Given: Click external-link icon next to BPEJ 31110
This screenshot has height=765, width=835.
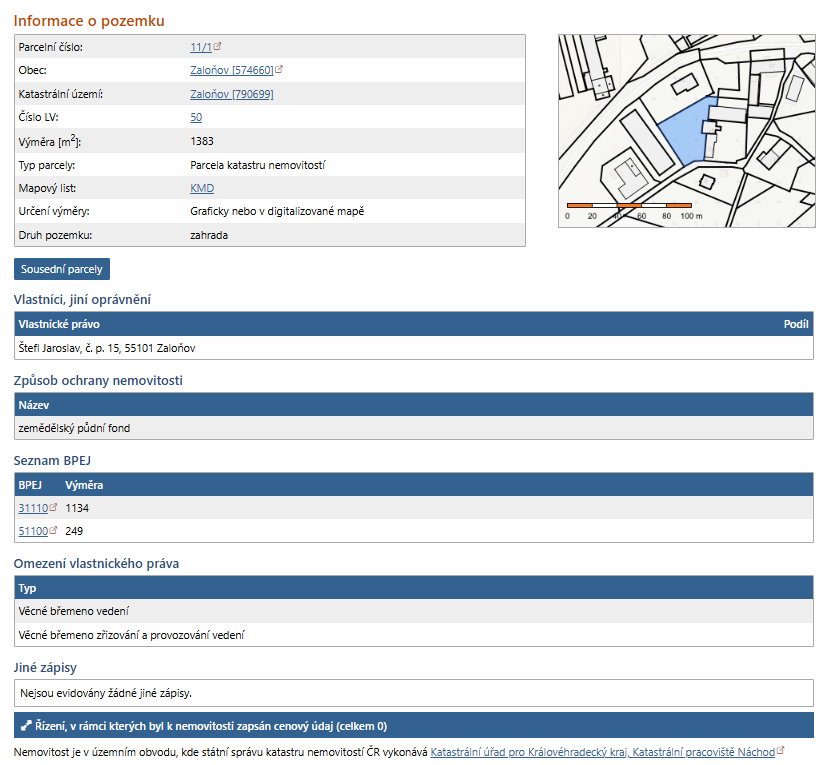Looking at the screenshot, I should (54, 508).
